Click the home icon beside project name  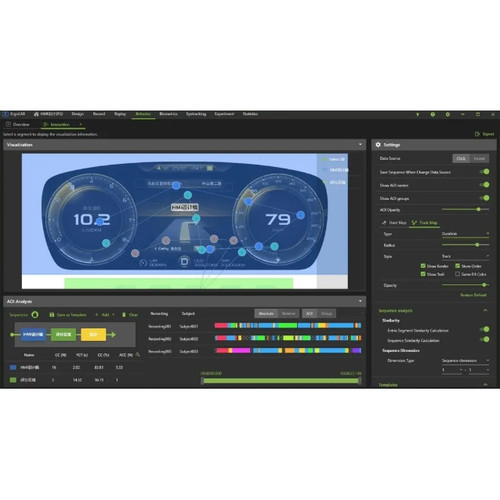[x=36, y=114]
